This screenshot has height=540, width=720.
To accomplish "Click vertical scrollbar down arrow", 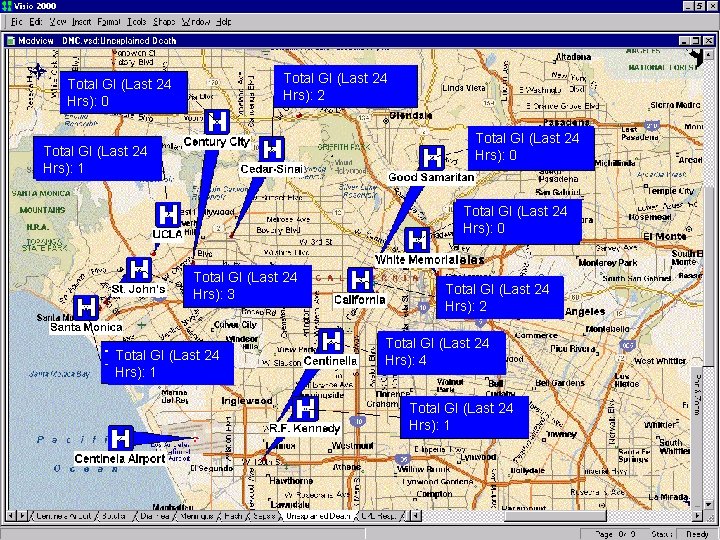I will tap(708, 505).
